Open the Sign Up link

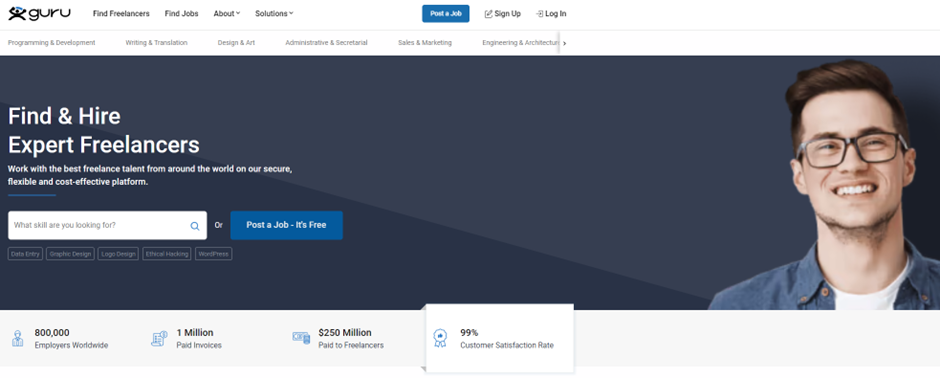(x=502, y=14)
